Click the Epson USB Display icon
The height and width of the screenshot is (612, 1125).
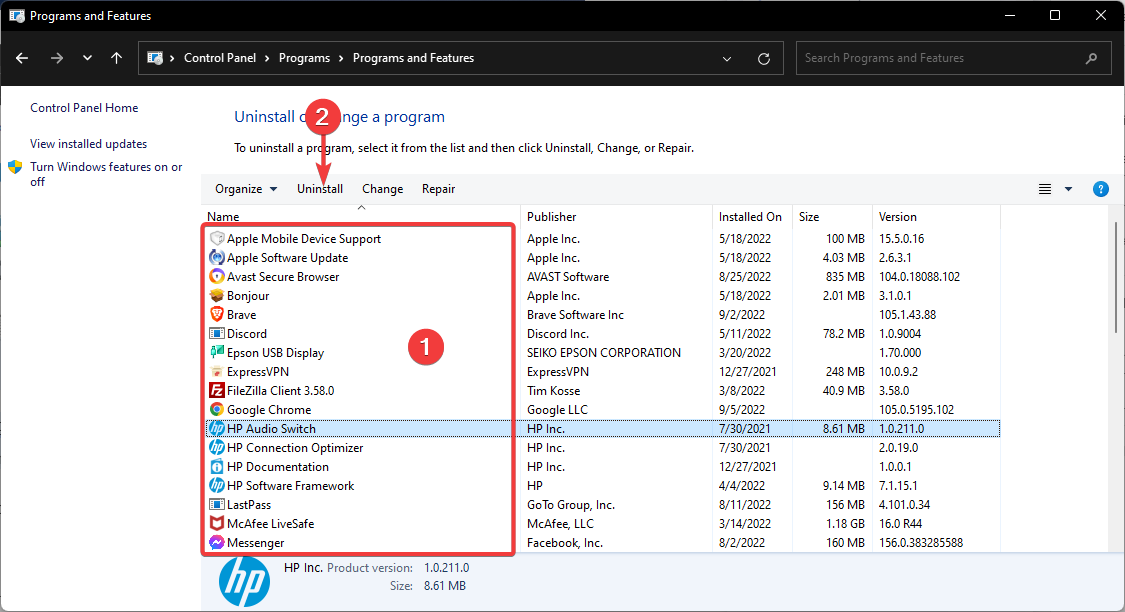217,353
